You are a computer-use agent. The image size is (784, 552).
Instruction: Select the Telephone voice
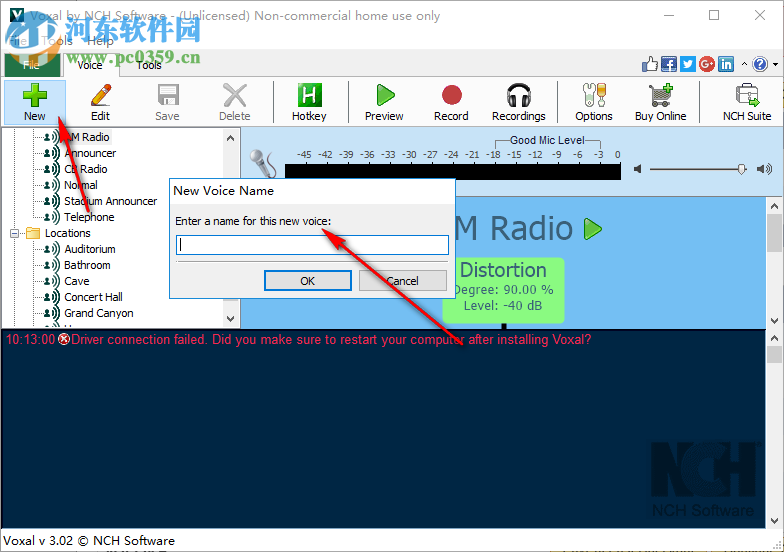point(89,217)
